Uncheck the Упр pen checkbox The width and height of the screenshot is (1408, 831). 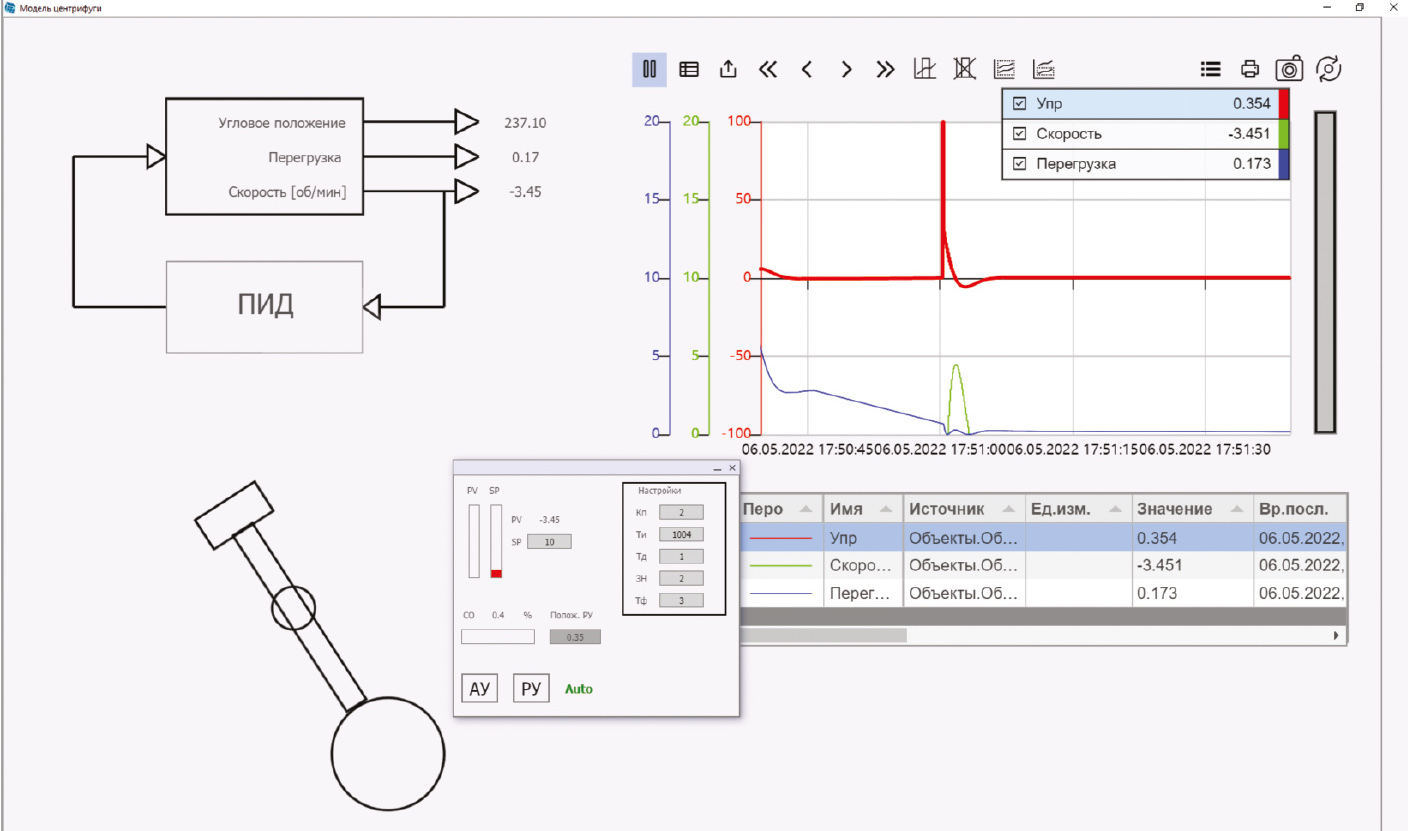[x=1019, y=103]
